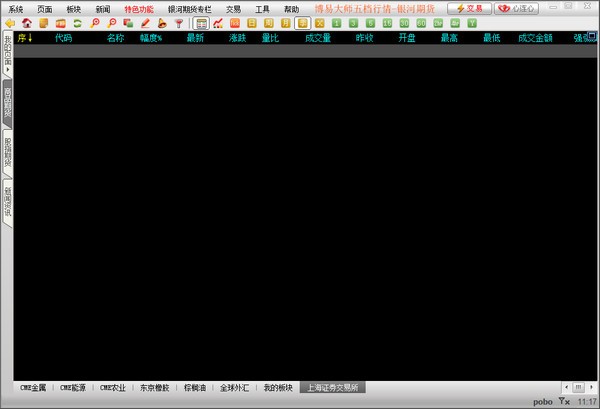
Task: Click the alert bell icon
Action: click(162, 23)
